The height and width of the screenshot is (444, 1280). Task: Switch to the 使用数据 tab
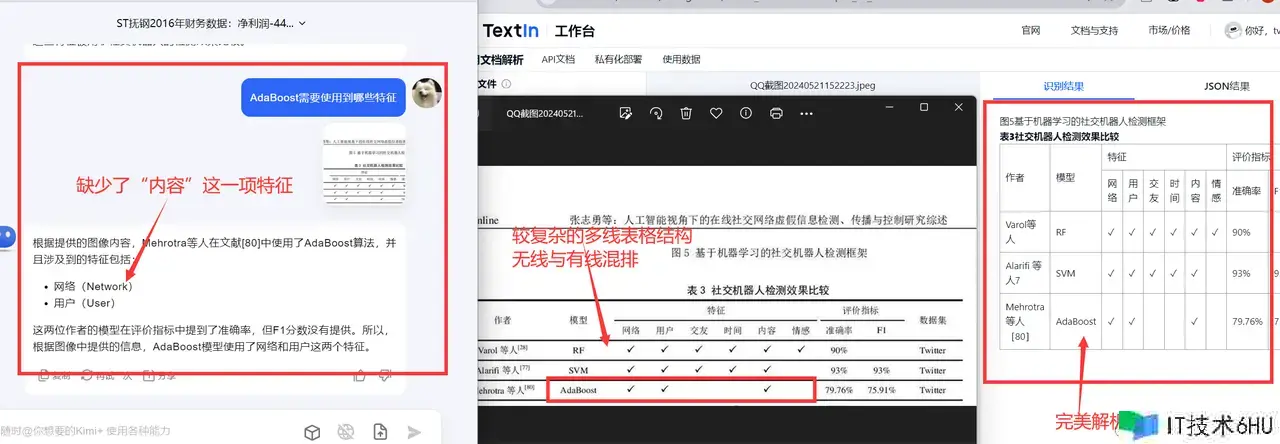681,59
